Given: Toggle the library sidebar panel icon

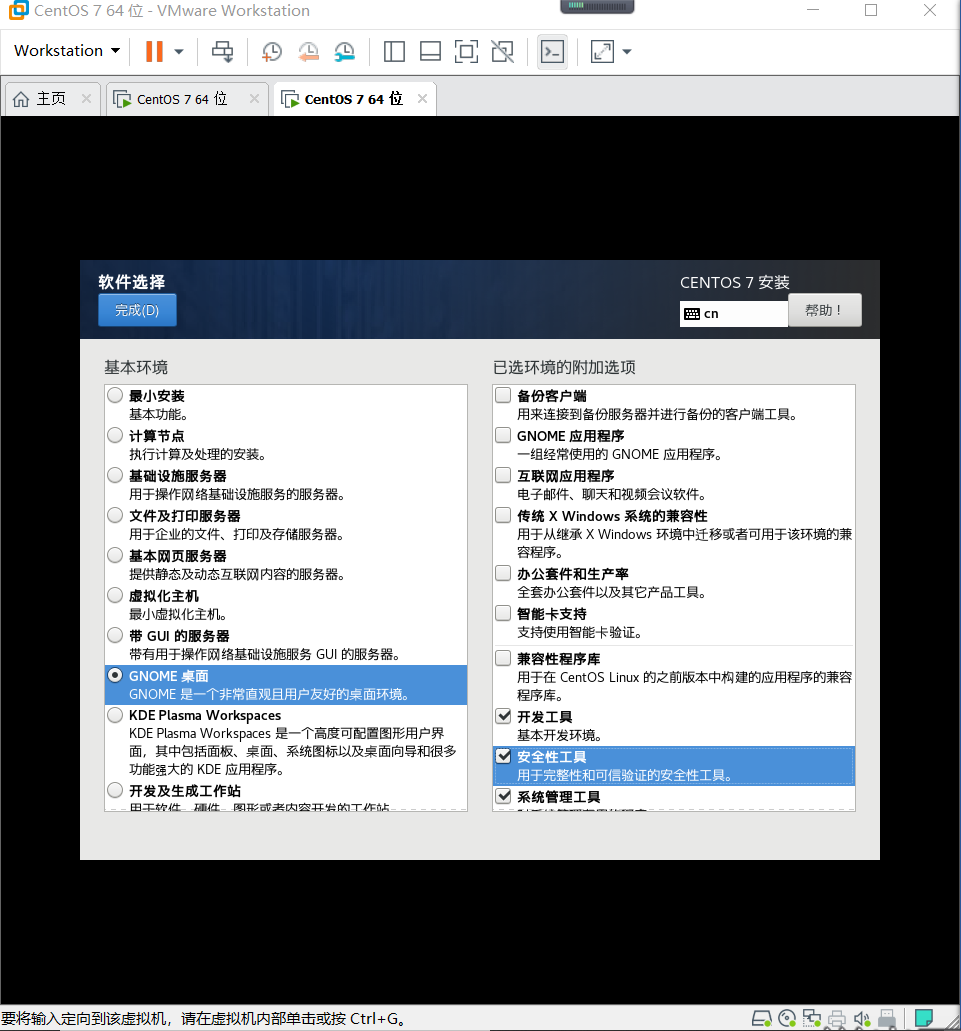Looking at the screenshot, I should [394, 51].
